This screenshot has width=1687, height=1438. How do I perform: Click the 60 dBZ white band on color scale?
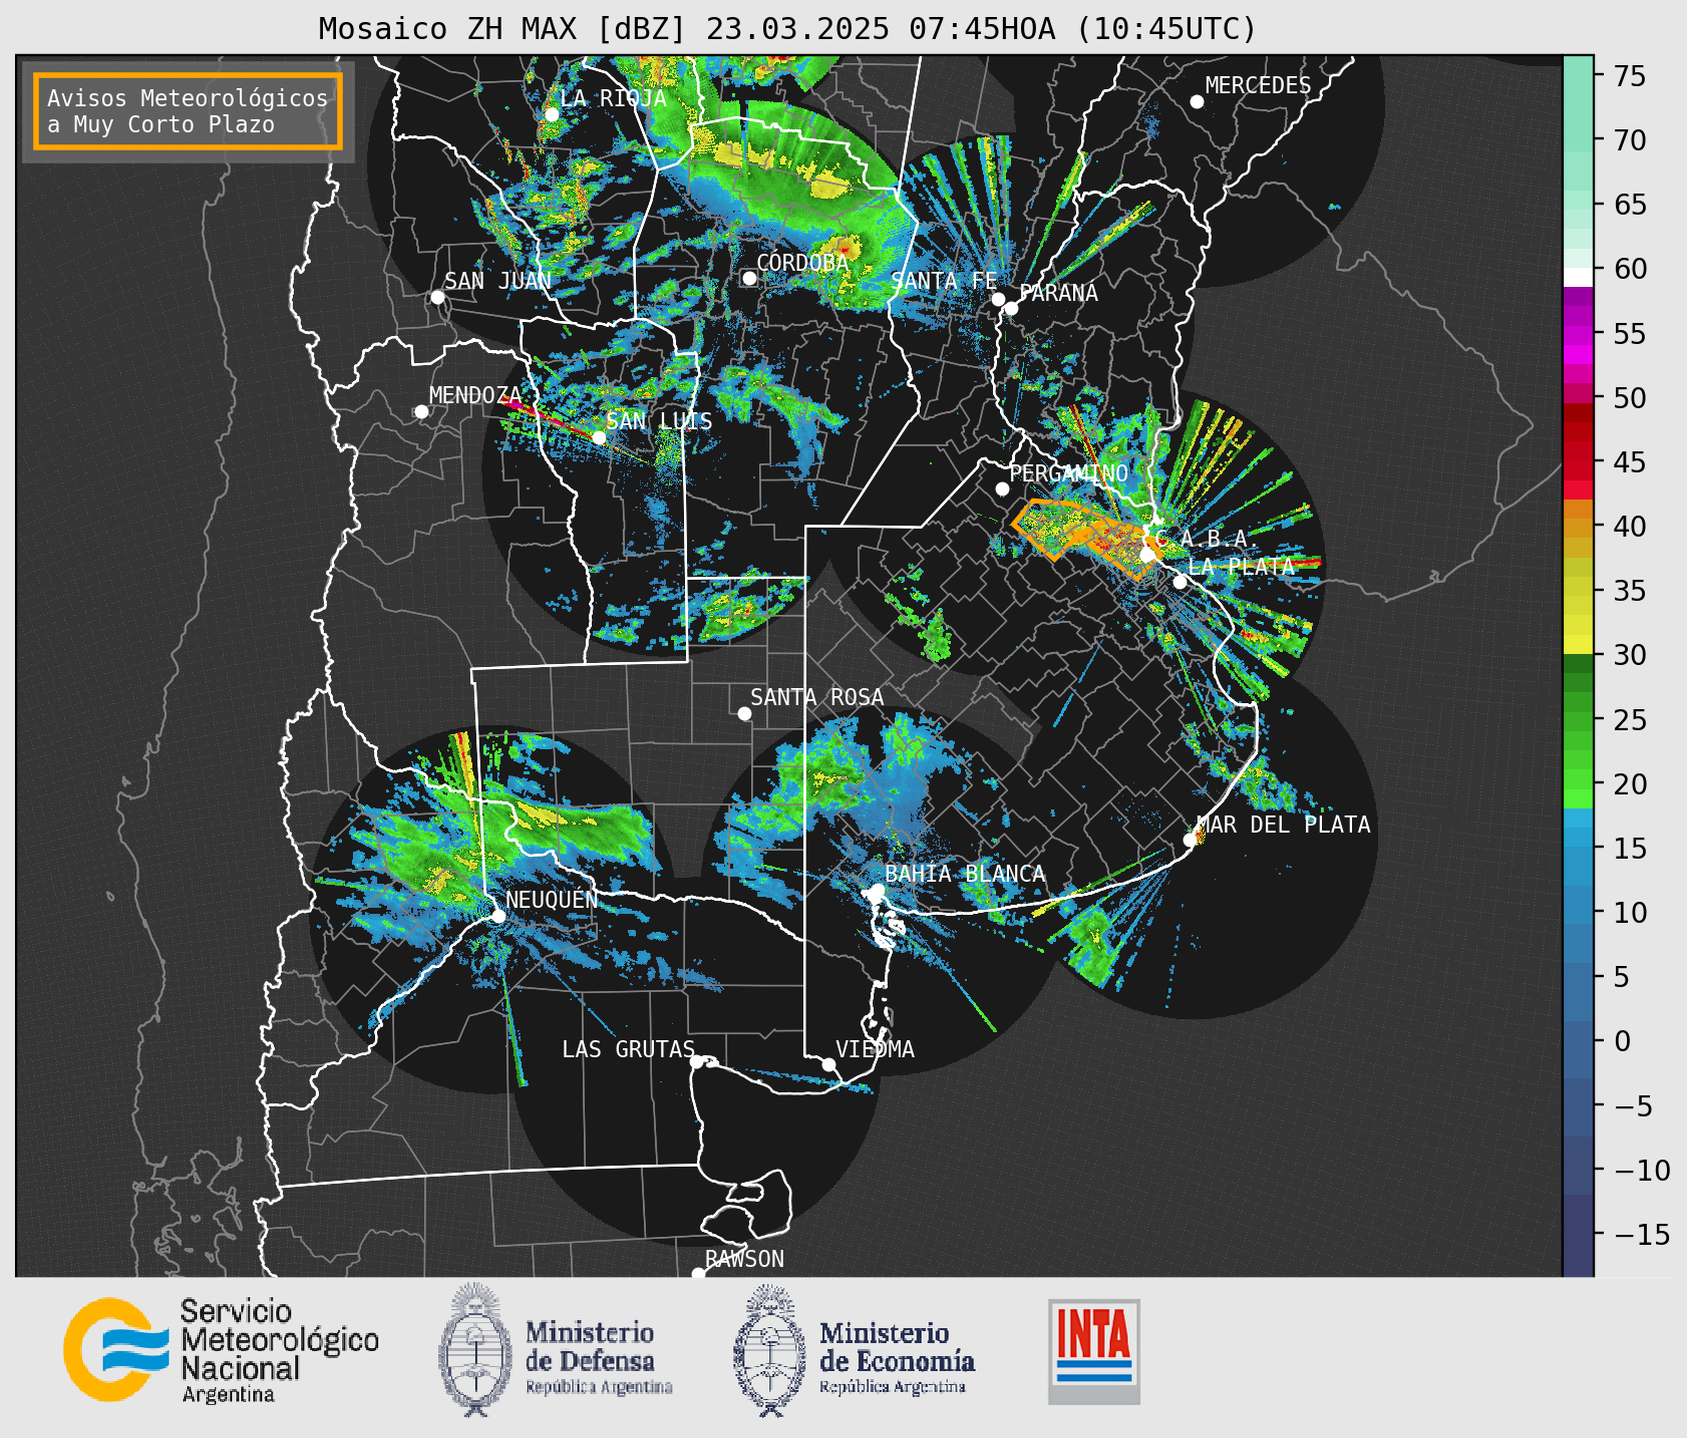[x=1578, y=278]
